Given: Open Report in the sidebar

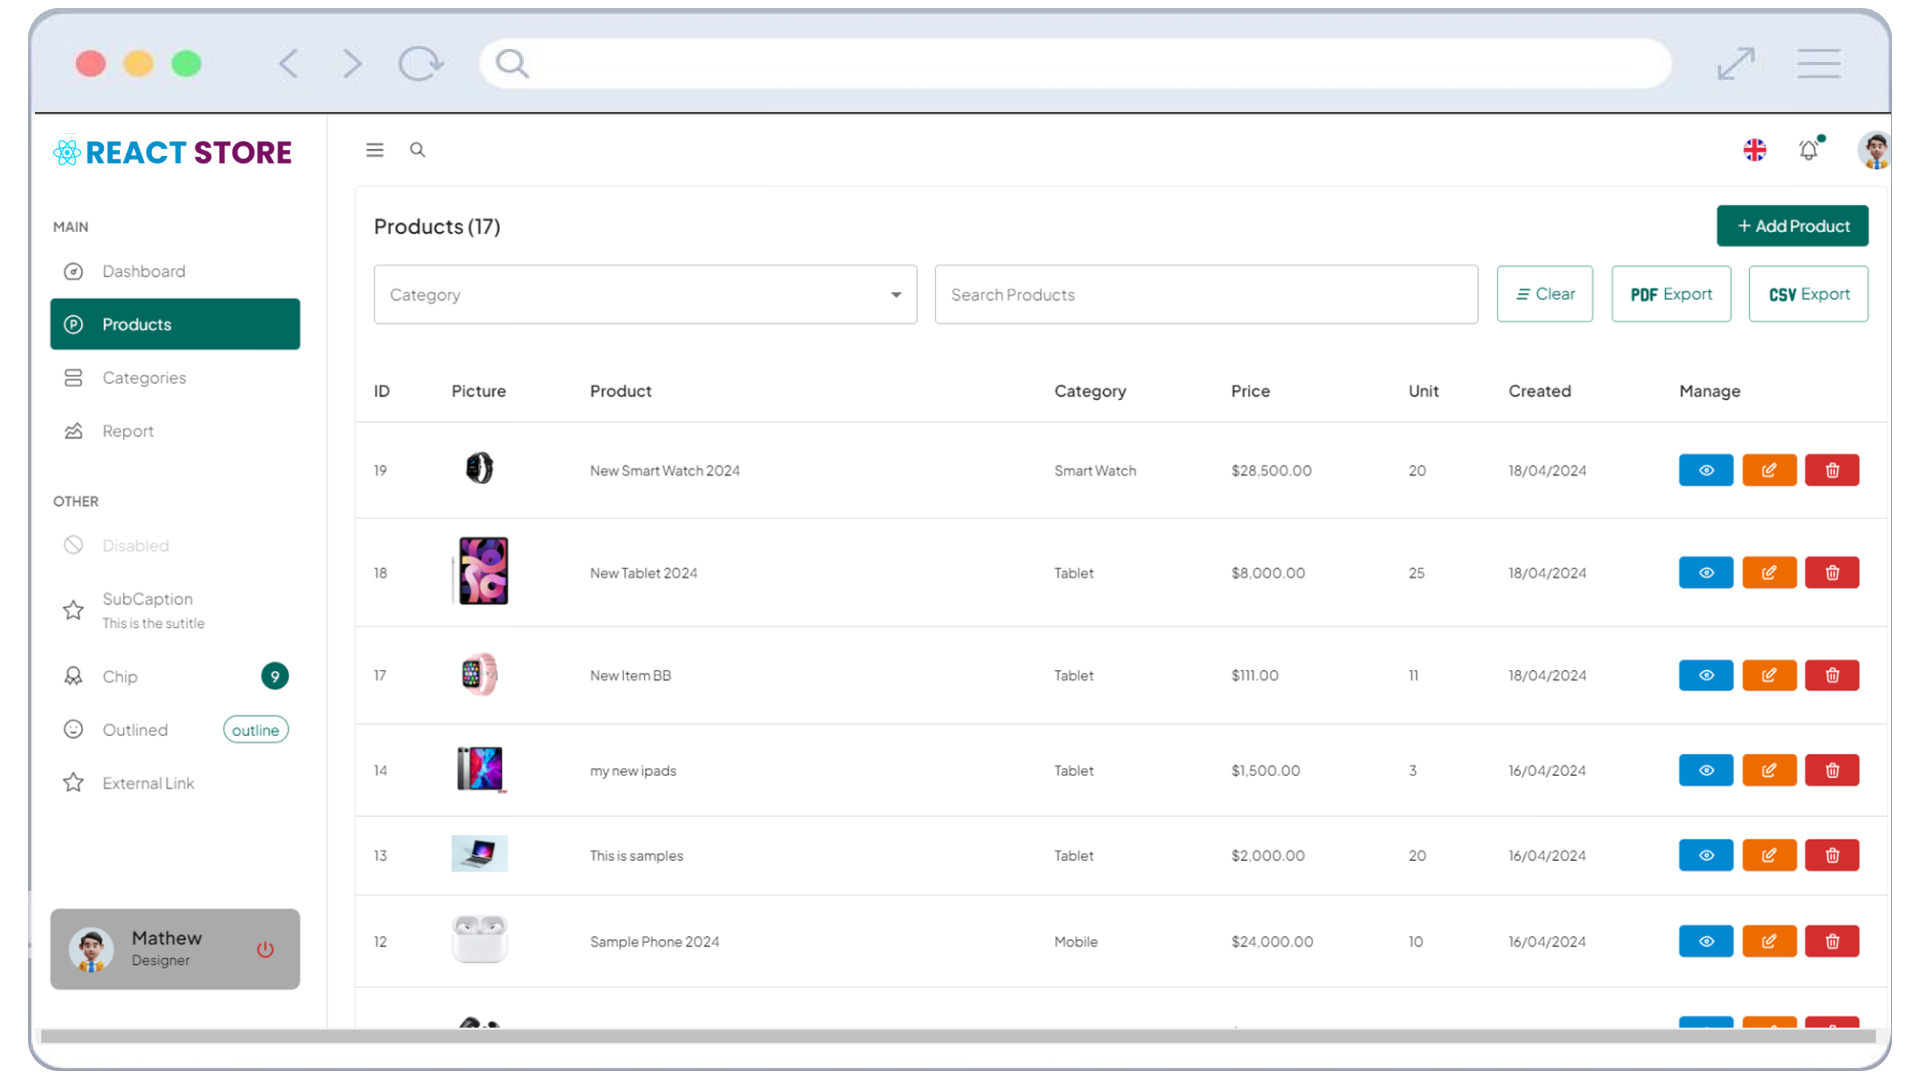Looking at the screenshot, I should [175, 431].
